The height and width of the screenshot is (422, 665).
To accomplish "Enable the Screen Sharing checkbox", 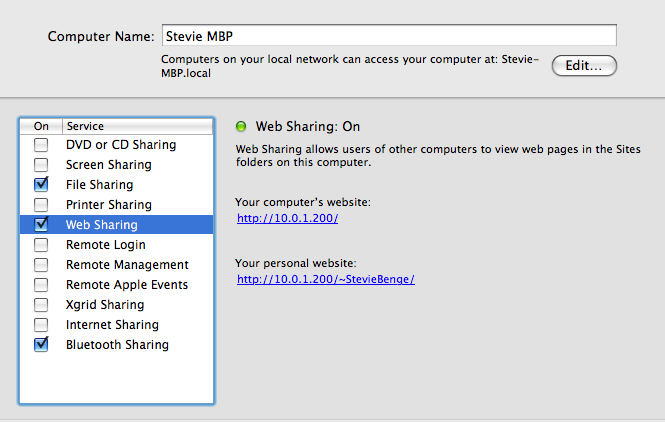I will [x=41, y=165].
